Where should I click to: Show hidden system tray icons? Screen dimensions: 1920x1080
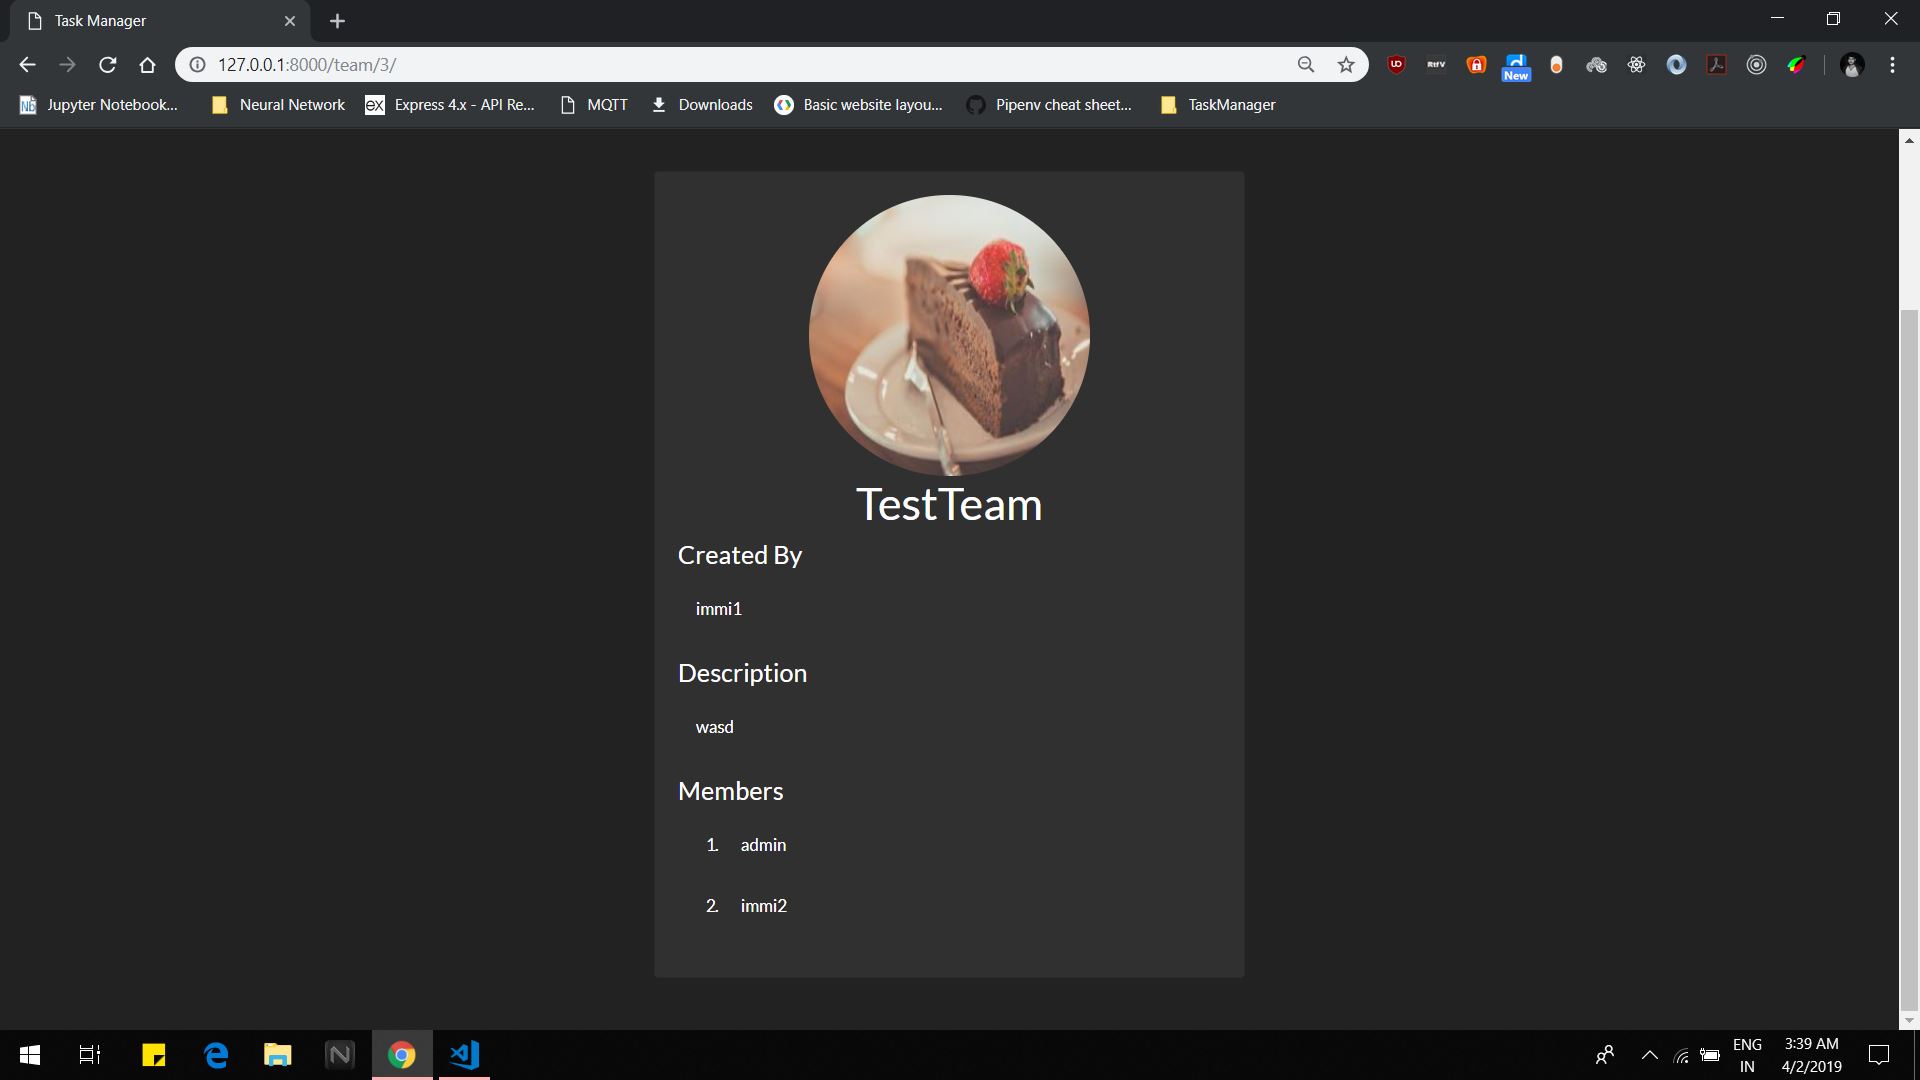(x=1650, y=1055)
